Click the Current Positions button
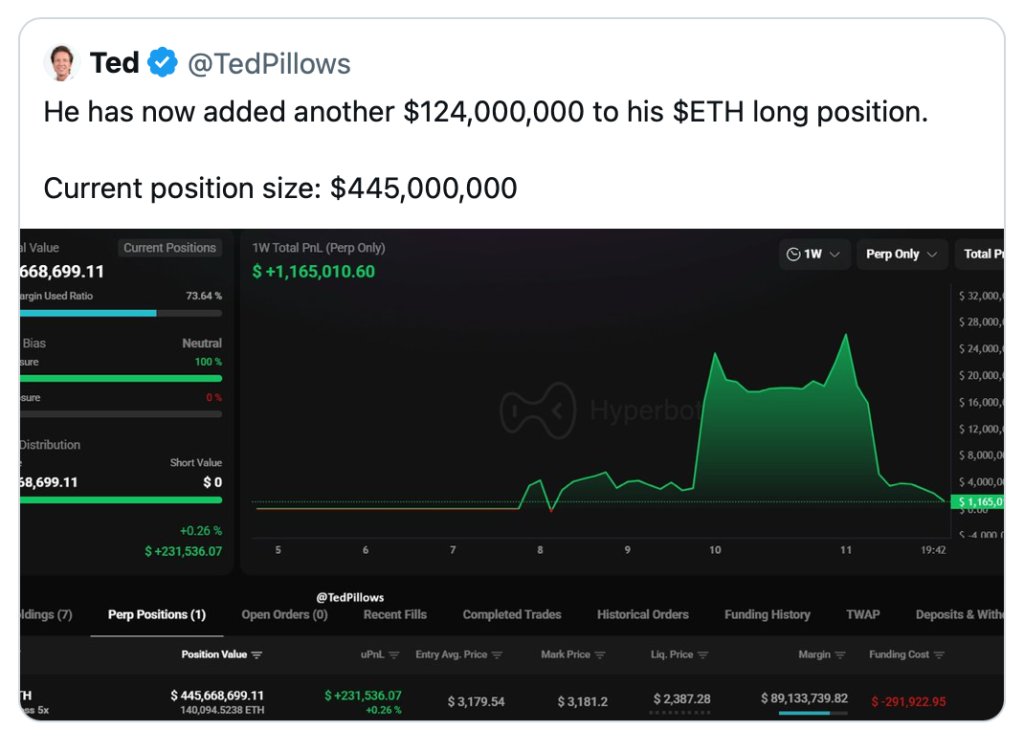 click(x=169, y=248)
